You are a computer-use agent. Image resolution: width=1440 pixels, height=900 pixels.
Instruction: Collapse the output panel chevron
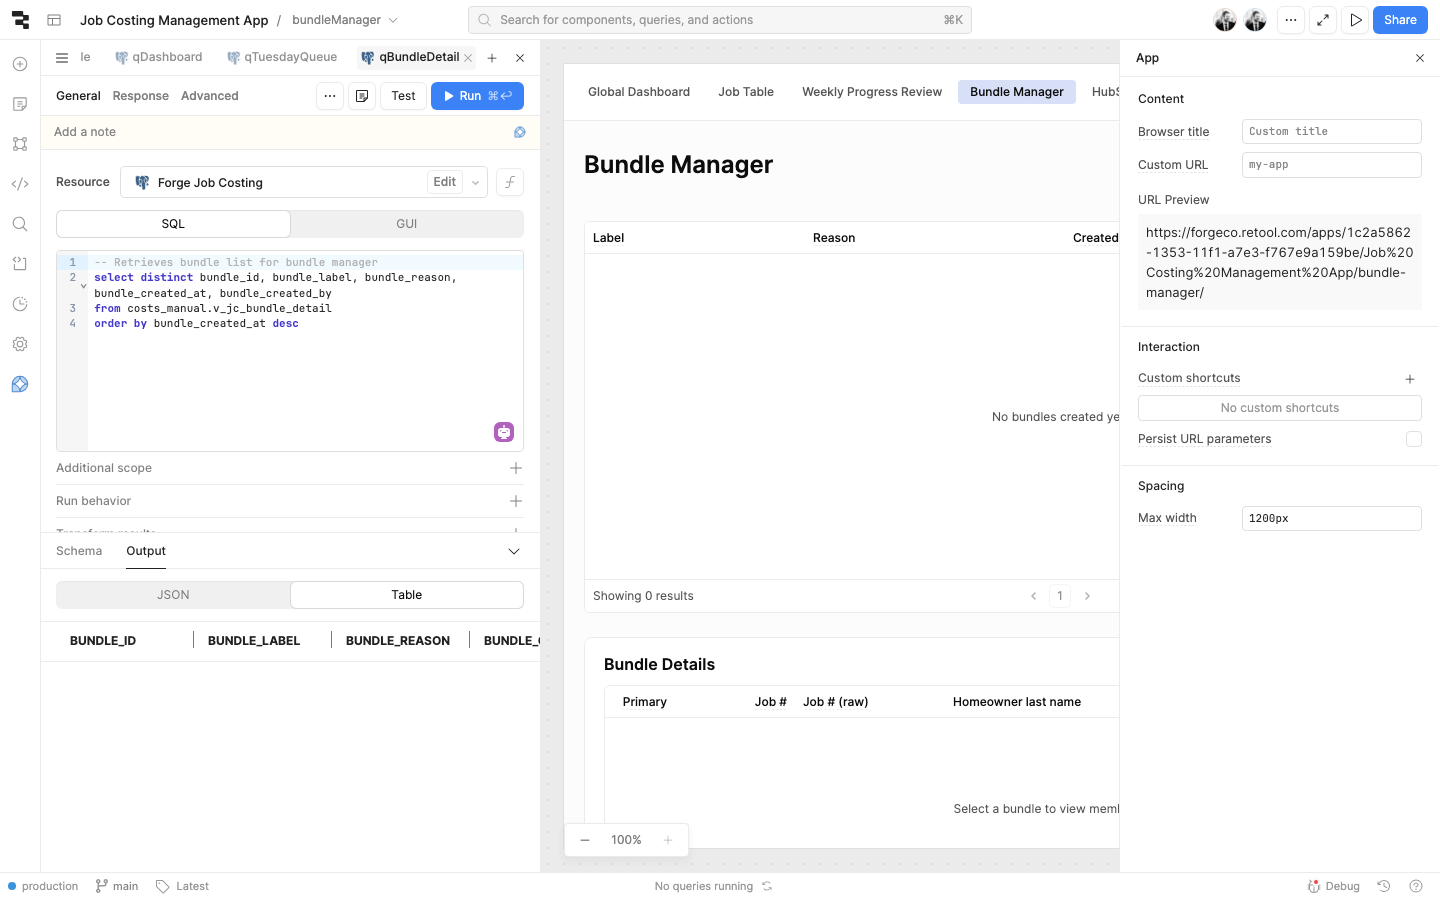pos(514,551)
